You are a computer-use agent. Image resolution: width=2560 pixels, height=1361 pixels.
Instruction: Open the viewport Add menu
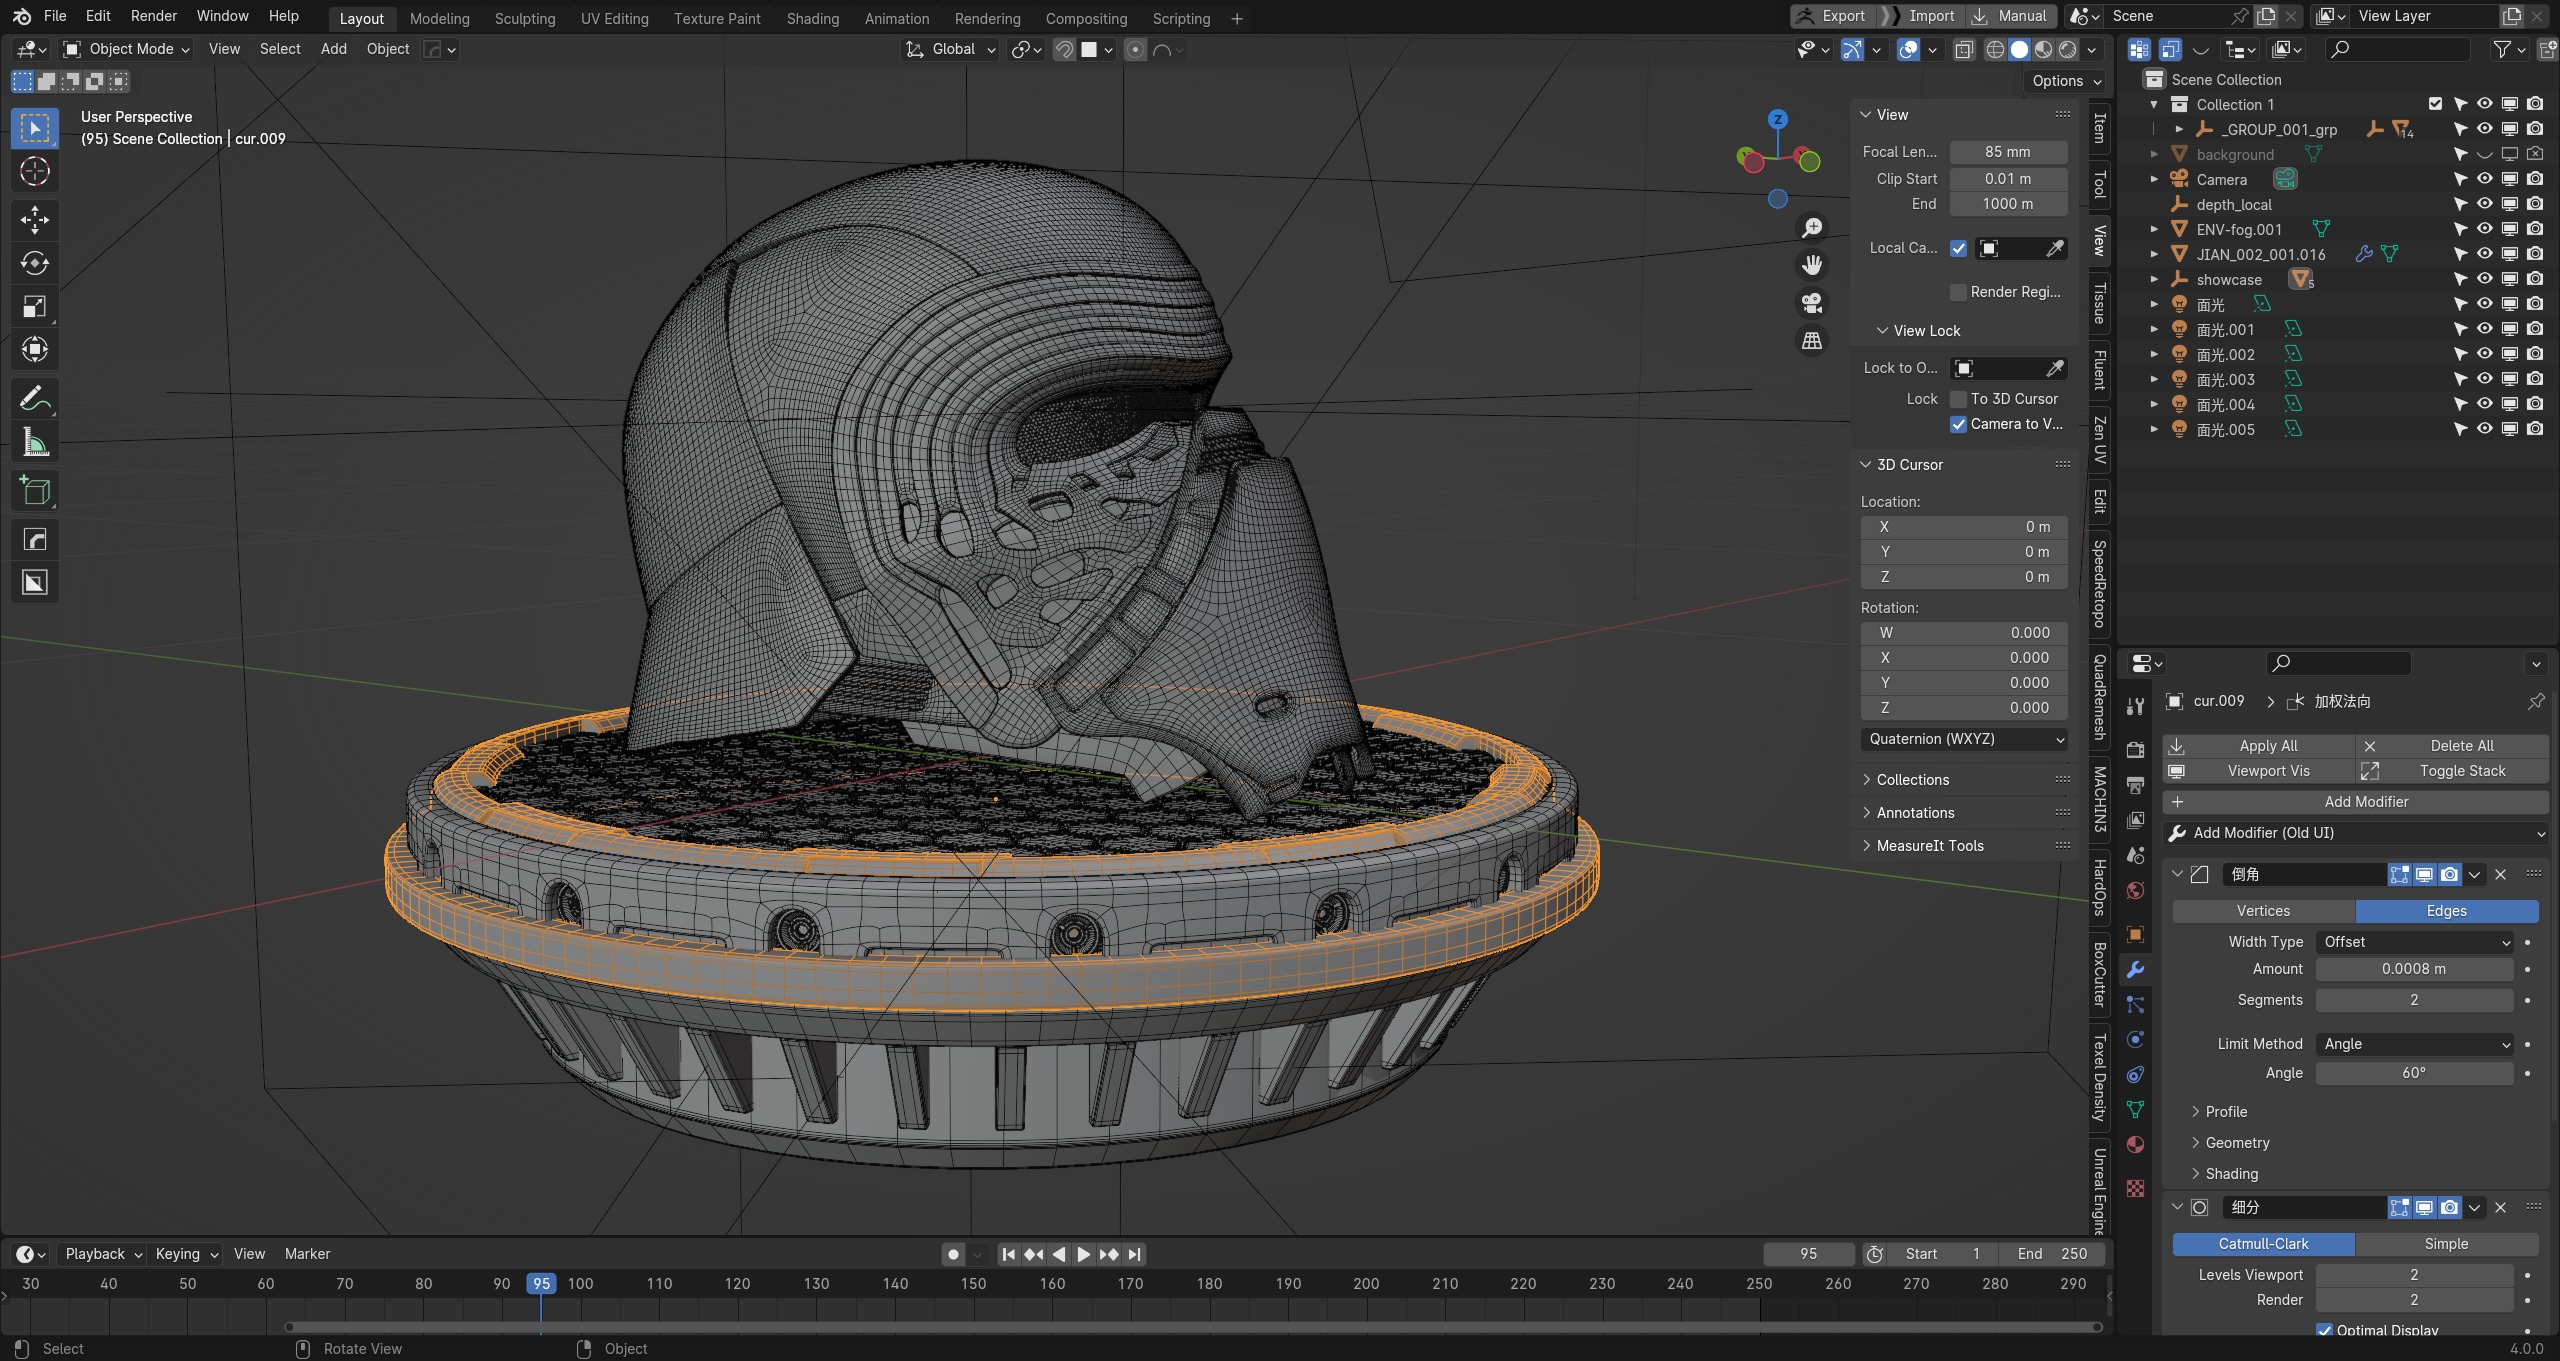333,49
